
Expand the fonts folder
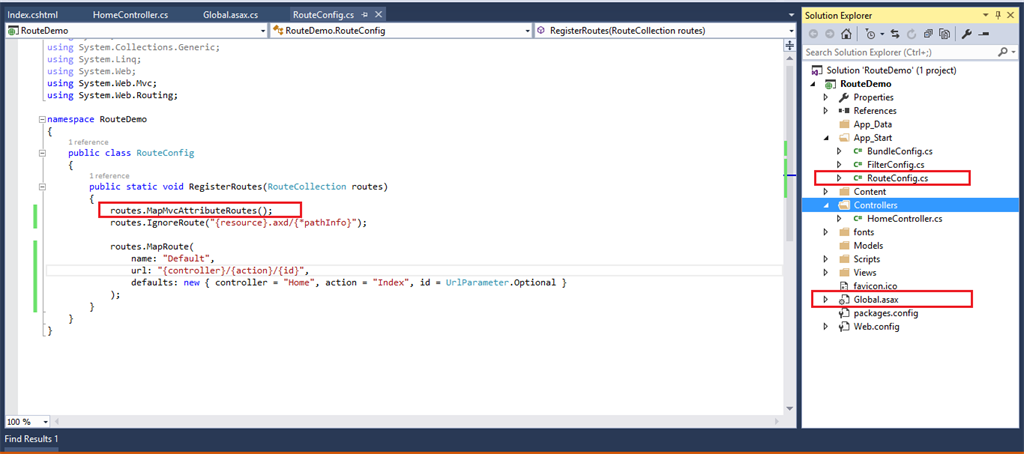pyautogui.click(x=825, y=233)
